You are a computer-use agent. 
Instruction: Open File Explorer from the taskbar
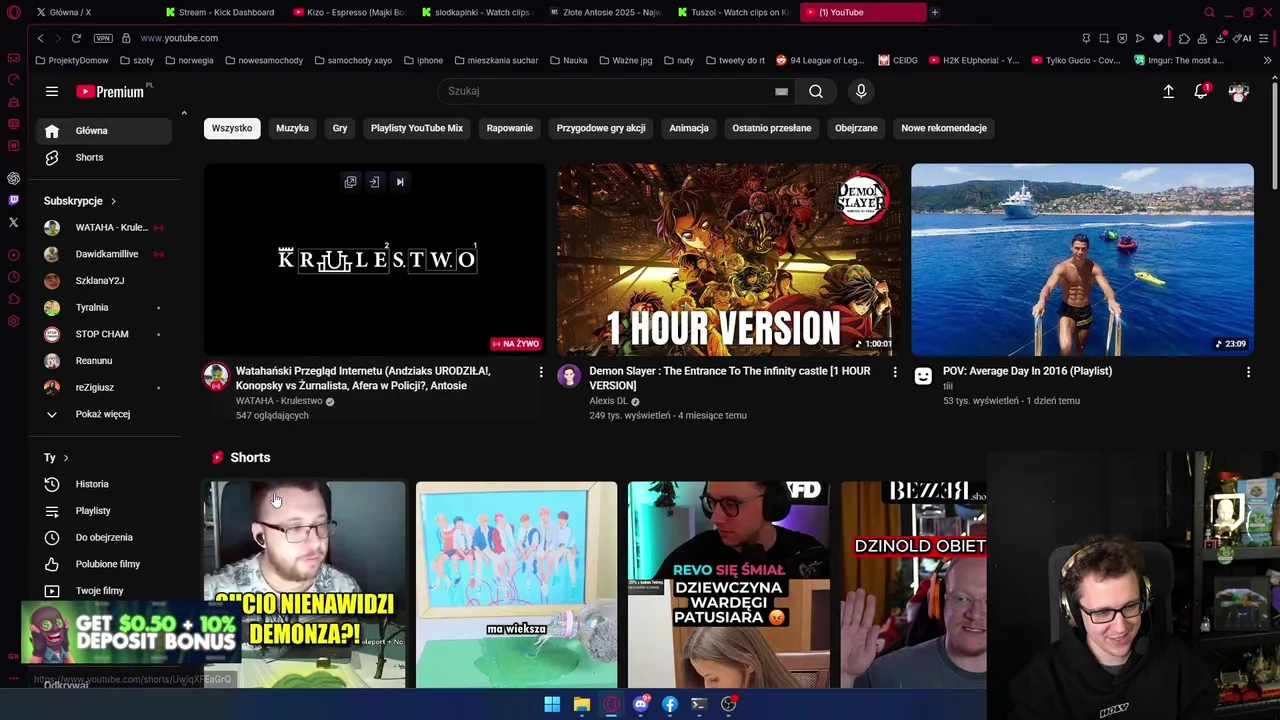pyautogui.click(x=581, y=704)
